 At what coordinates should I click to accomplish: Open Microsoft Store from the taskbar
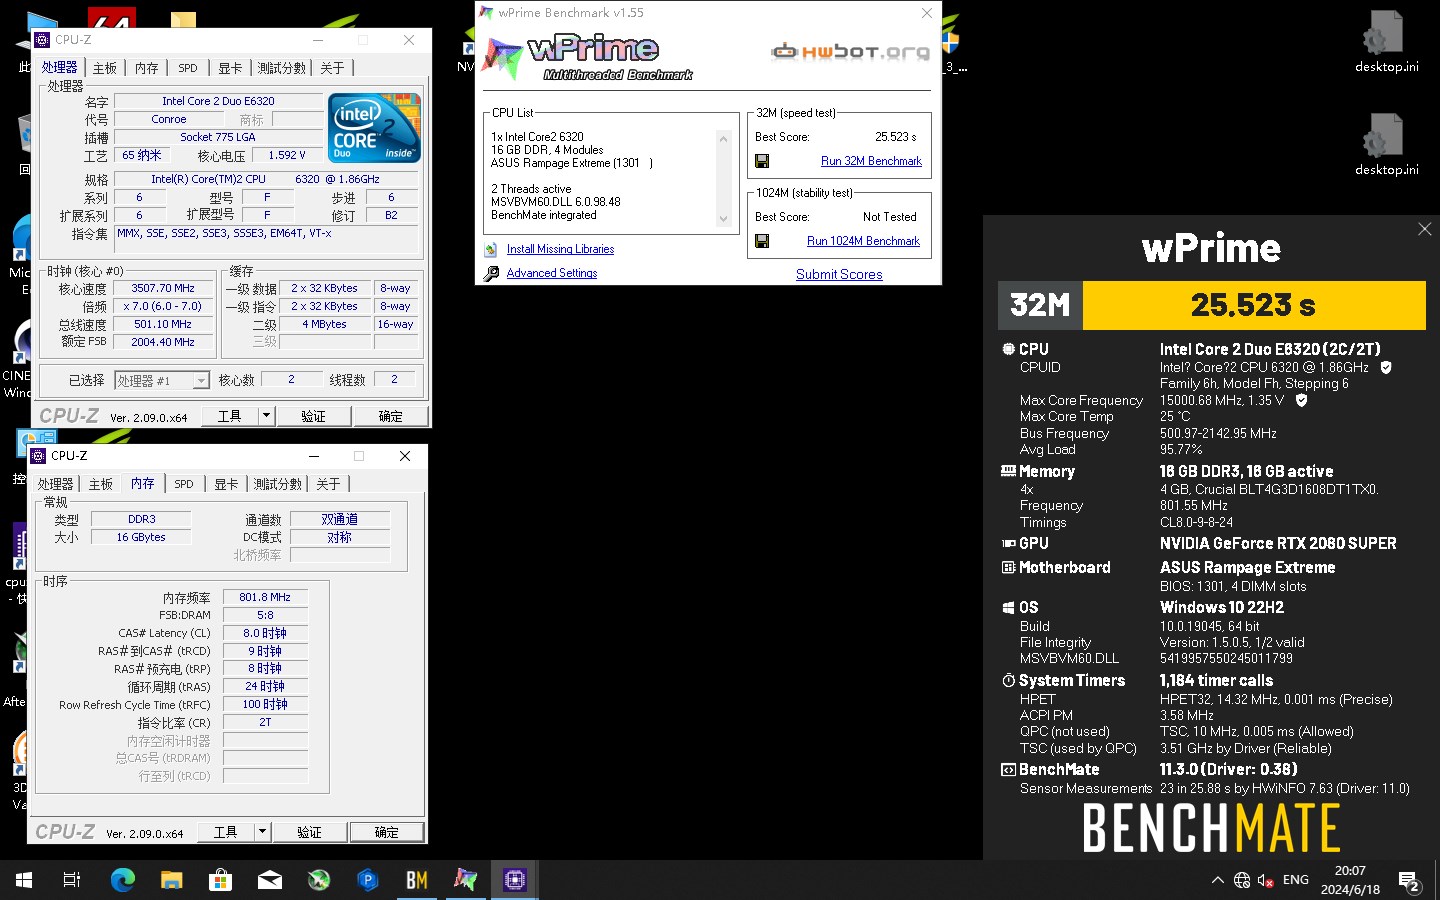(220, 880)
